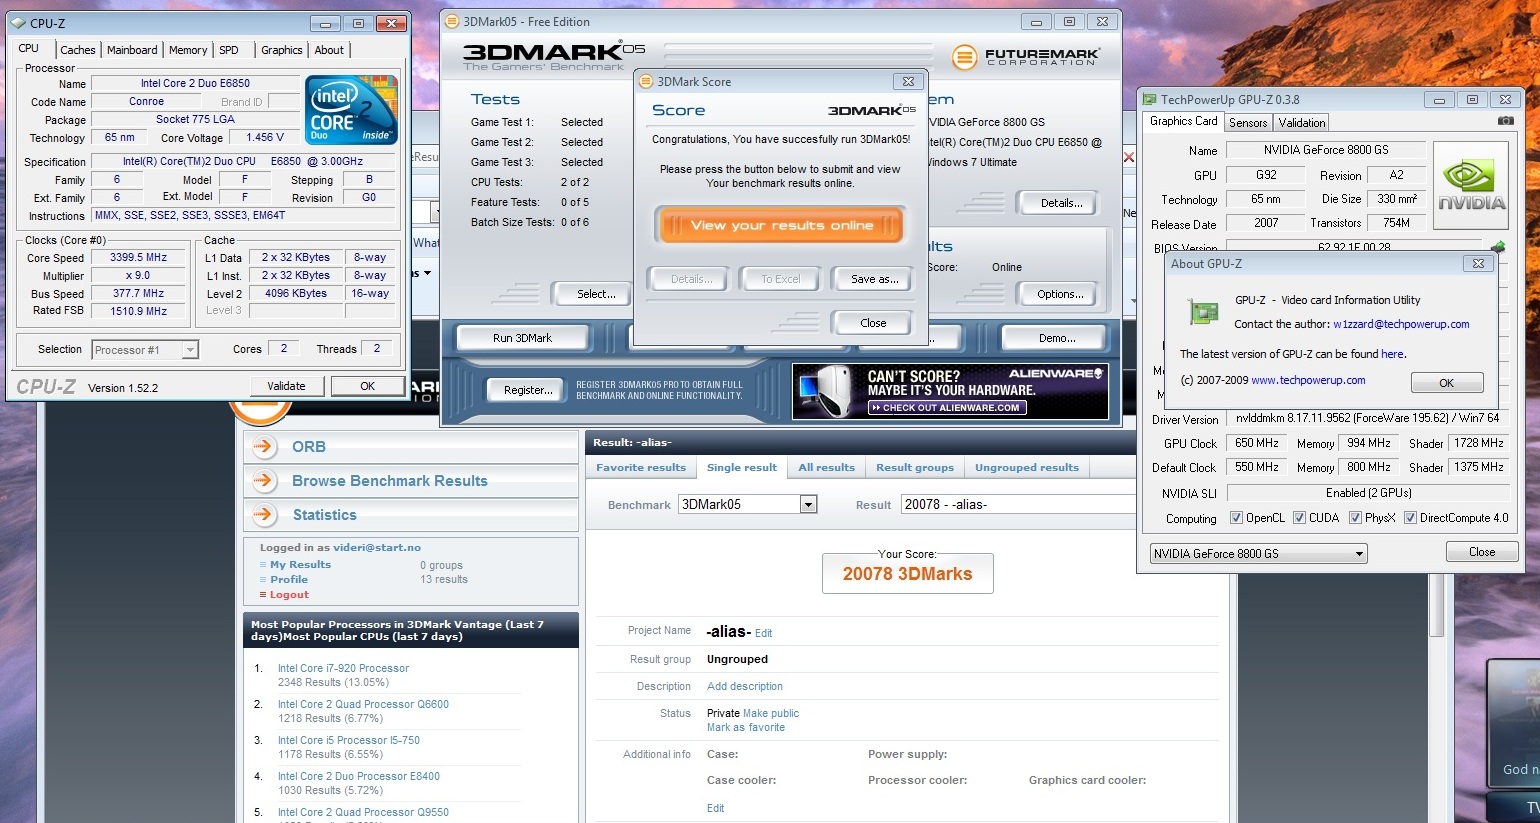Click the Add description link
1540x823 pixels.
point(745,687)
